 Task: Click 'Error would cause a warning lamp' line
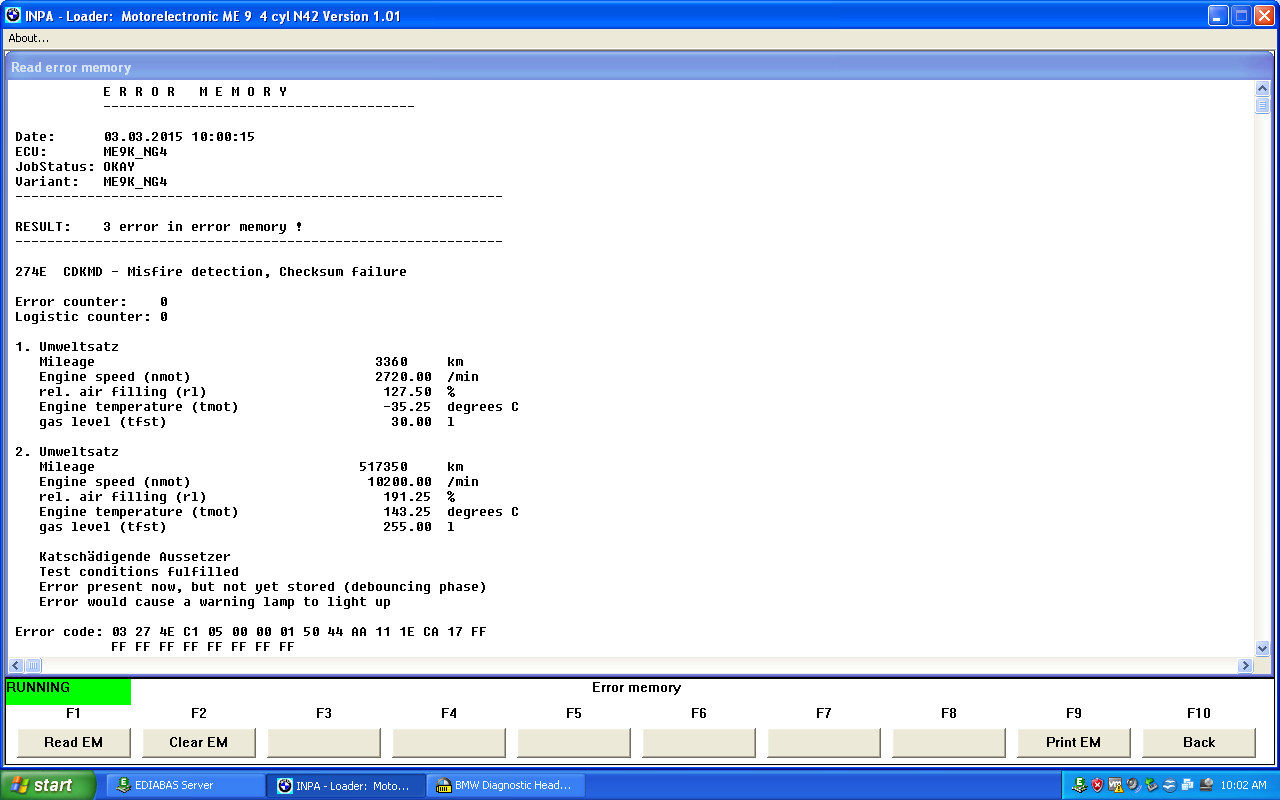point(215,601)
